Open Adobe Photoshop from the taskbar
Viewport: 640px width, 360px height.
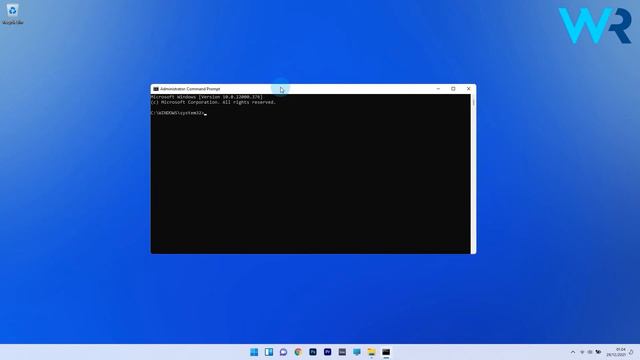pos(313,352)
